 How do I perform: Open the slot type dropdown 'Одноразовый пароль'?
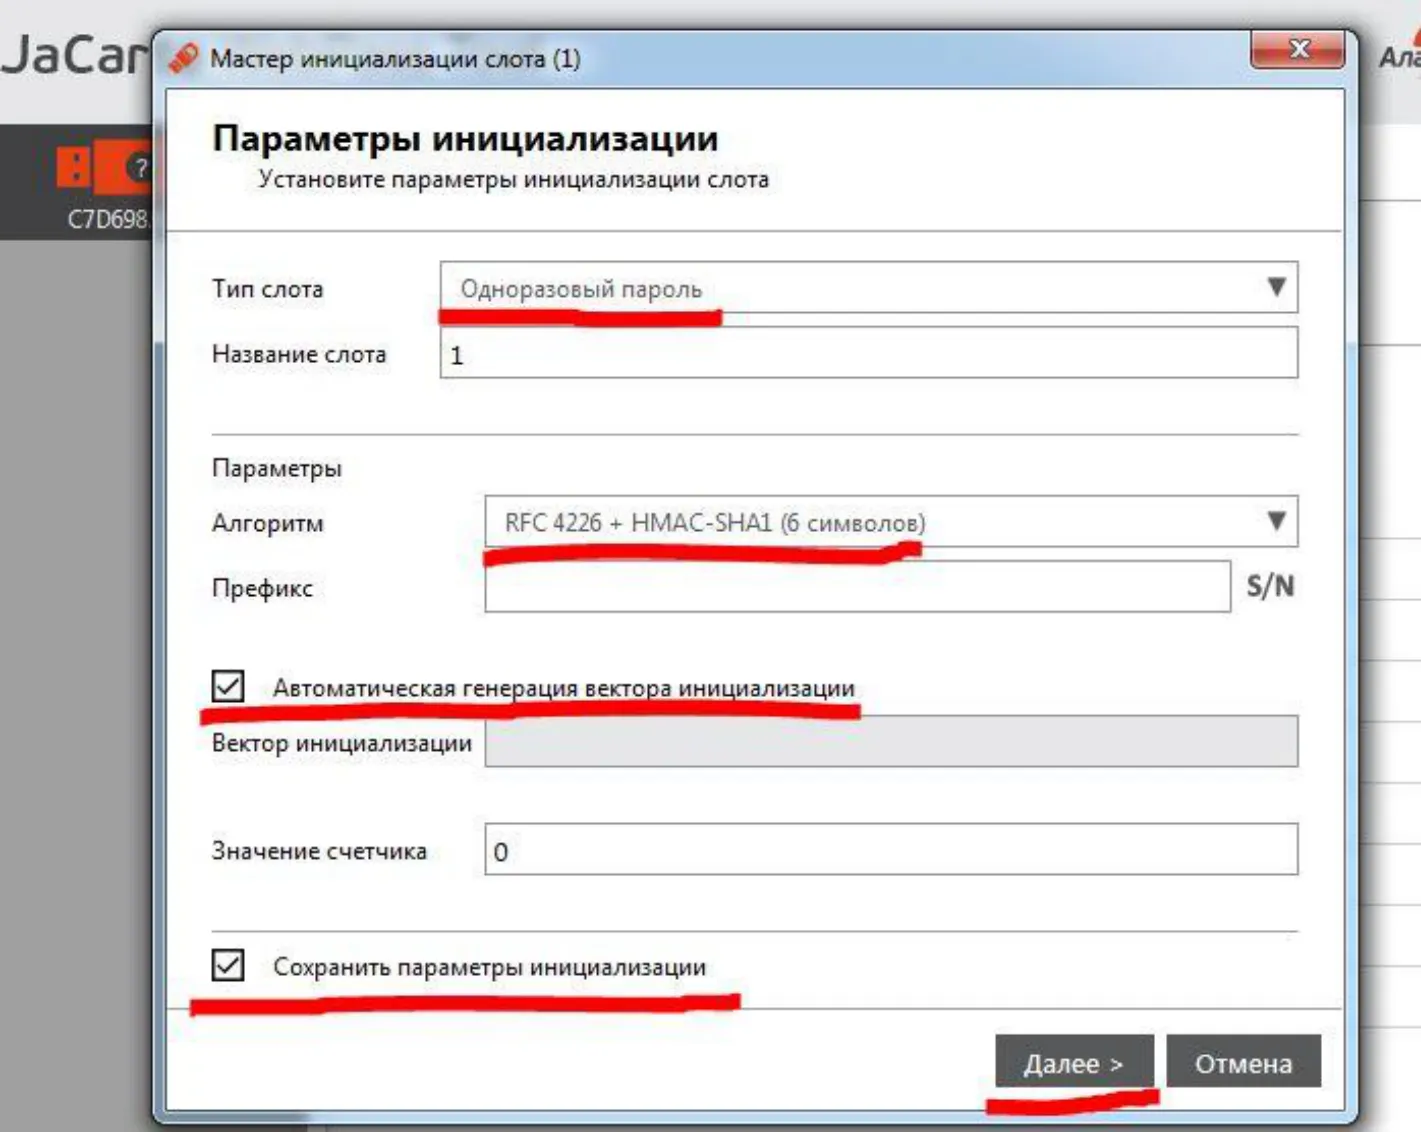[x=868, y=288]
